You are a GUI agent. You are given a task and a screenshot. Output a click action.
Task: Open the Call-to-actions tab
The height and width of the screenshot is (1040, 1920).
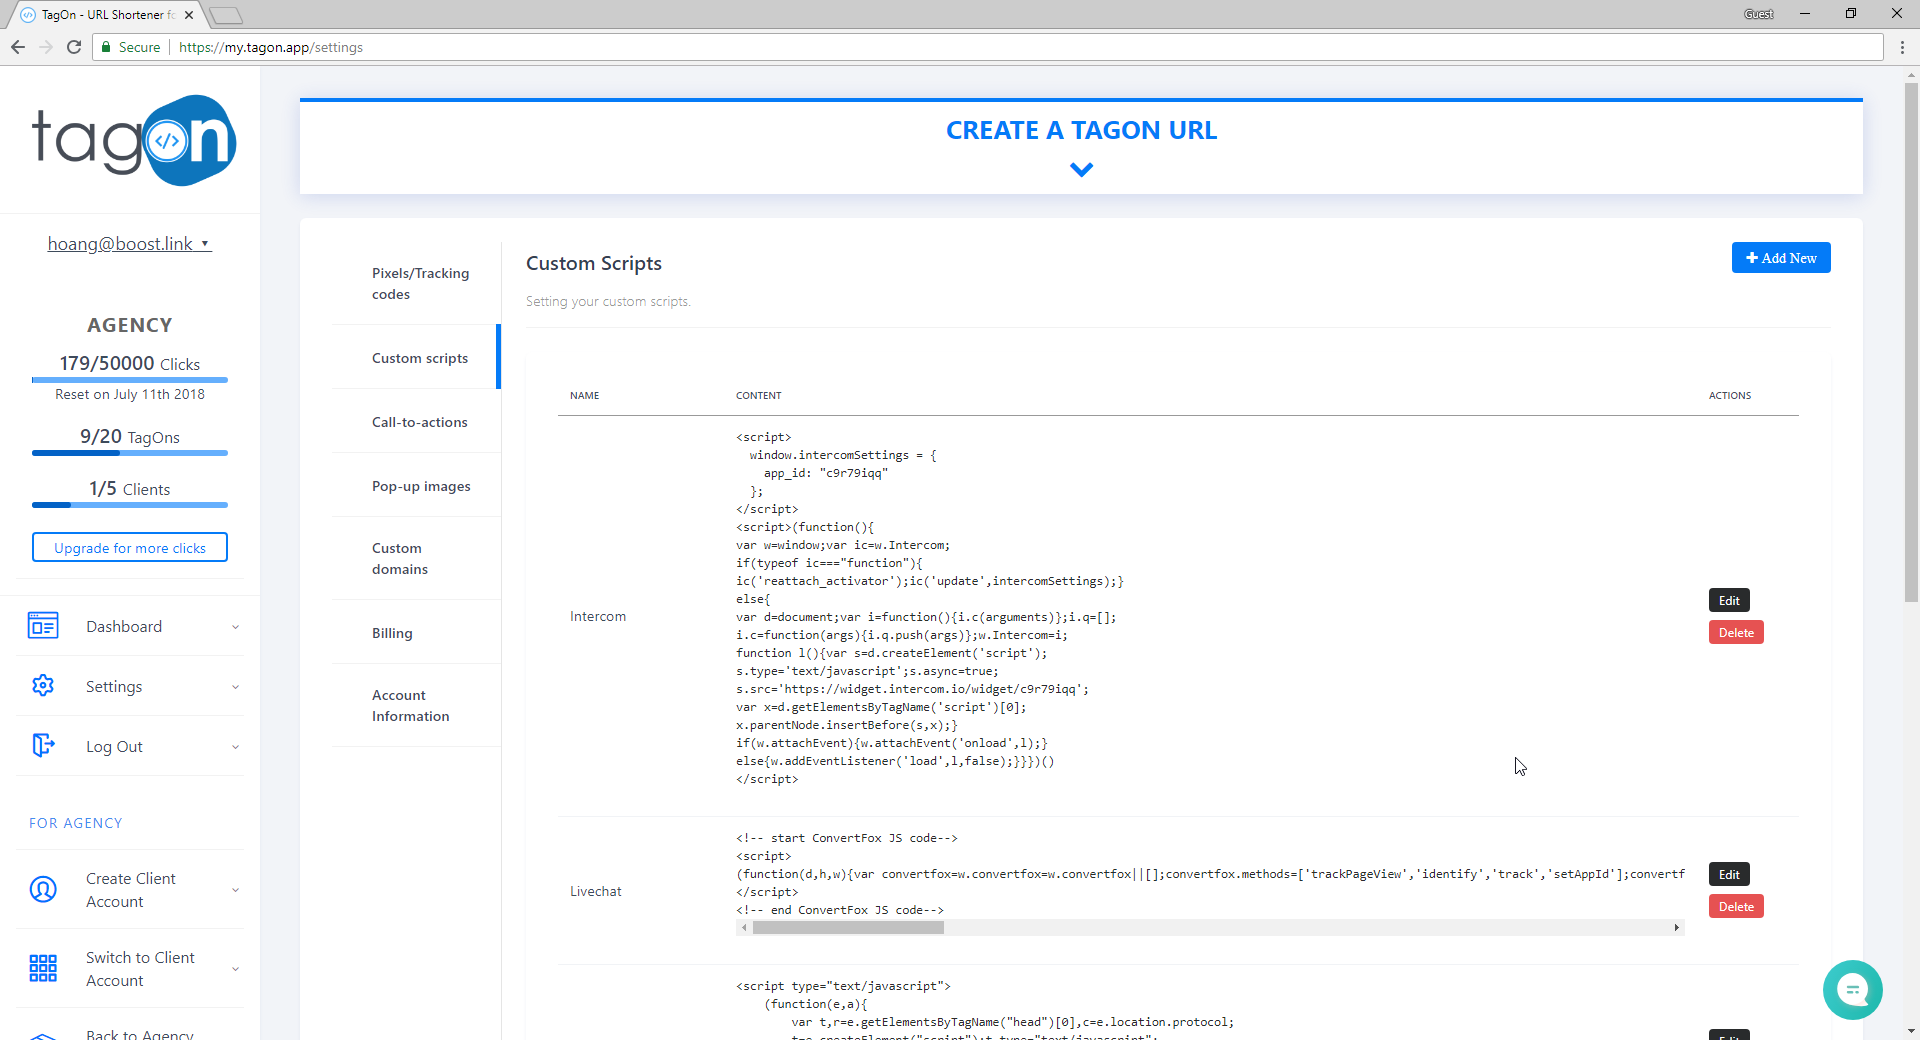pyautogui.click(x=416, y=421)
